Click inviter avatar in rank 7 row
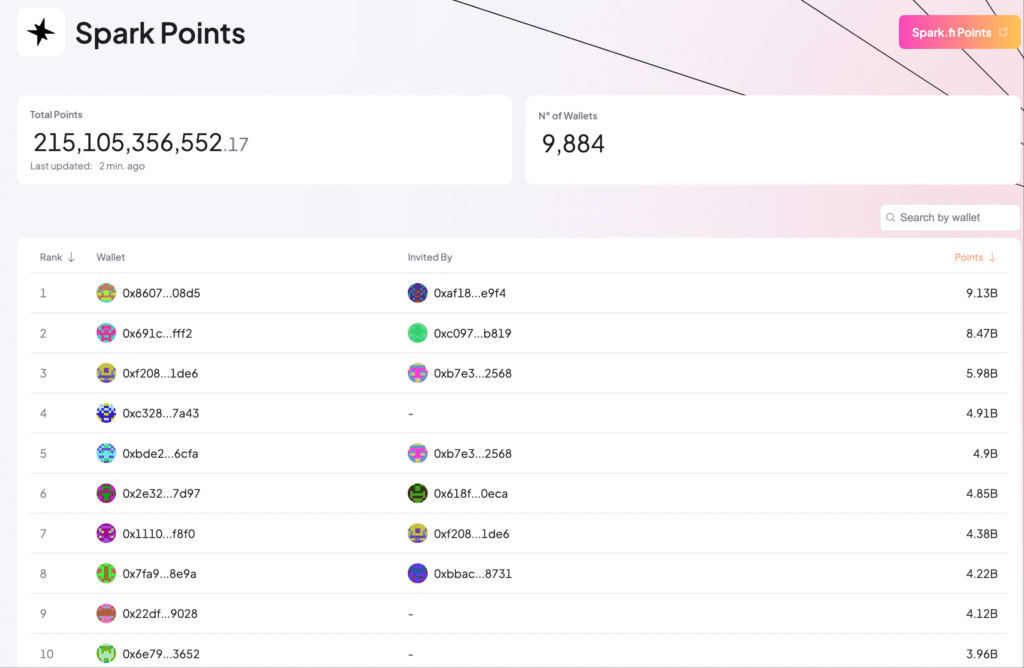1024x668 pixels. click(417, 533)
